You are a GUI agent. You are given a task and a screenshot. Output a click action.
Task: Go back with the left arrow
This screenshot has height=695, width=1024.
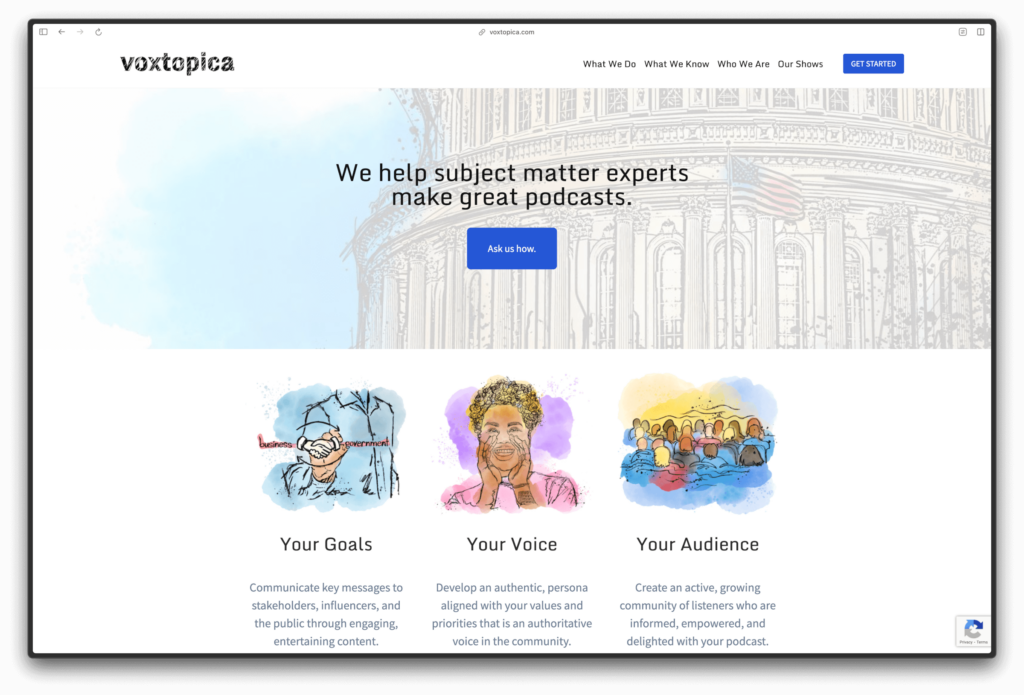(x=61, y=32)
